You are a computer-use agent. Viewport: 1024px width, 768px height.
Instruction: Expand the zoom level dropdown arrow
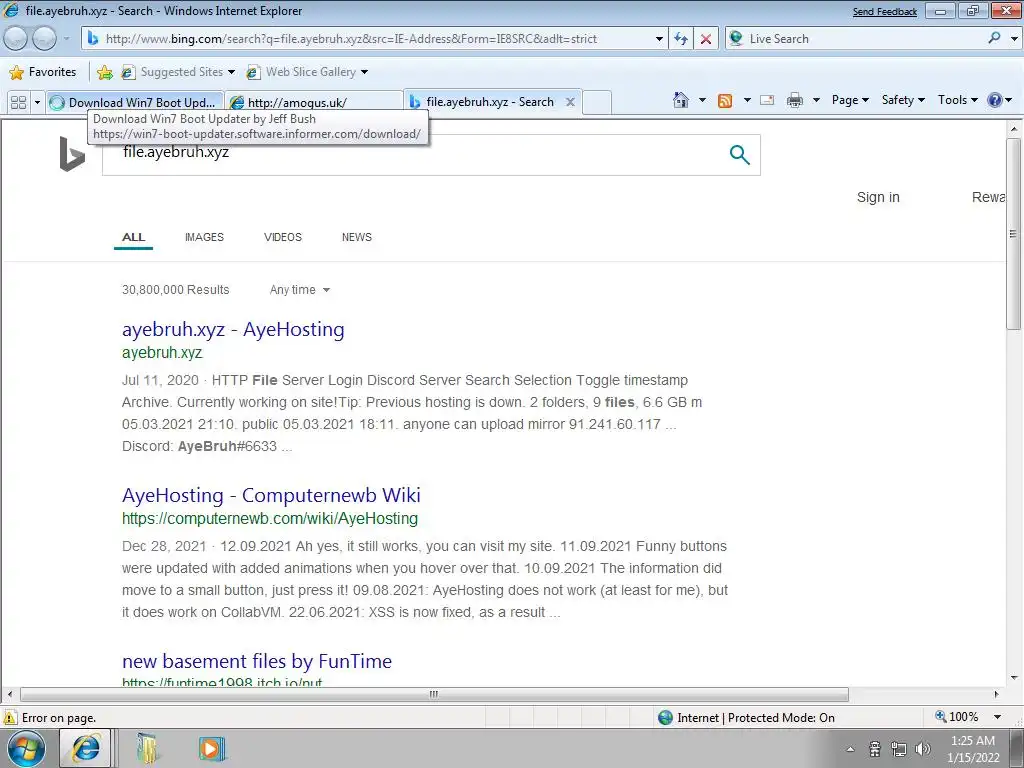tap(997, 717)
